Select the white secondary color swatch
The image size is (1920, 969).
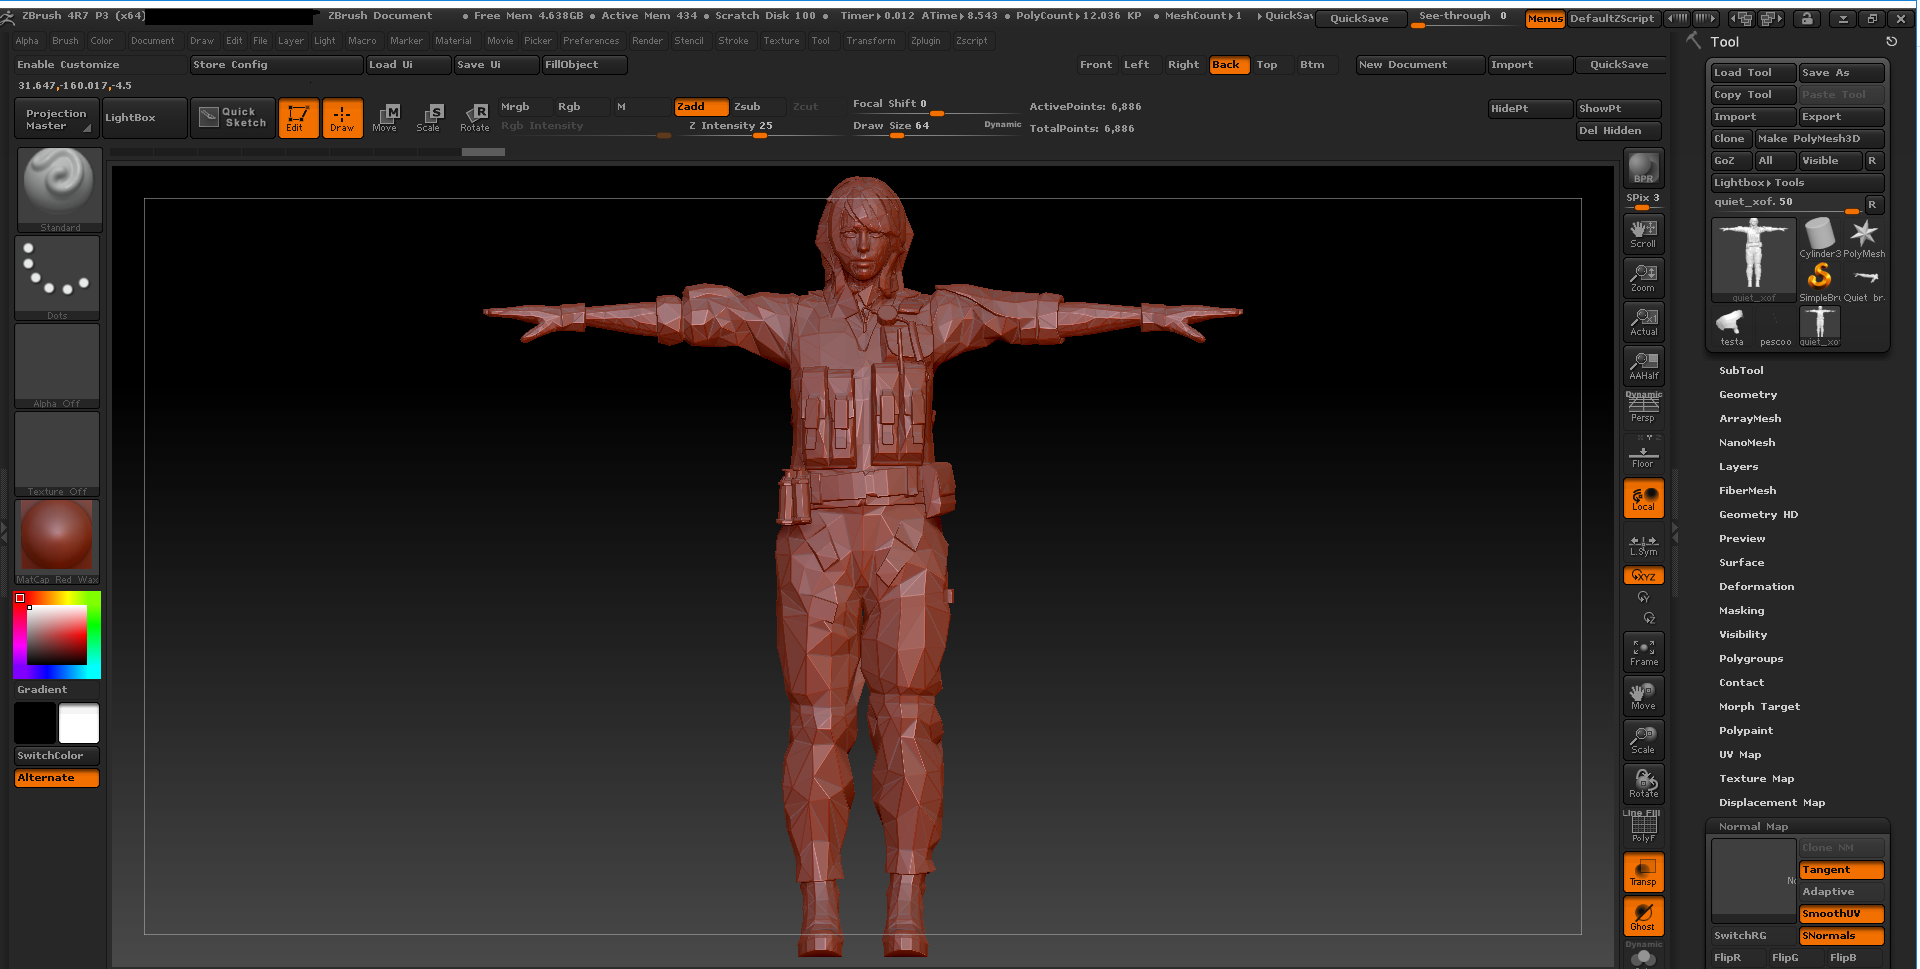(79, 723)
